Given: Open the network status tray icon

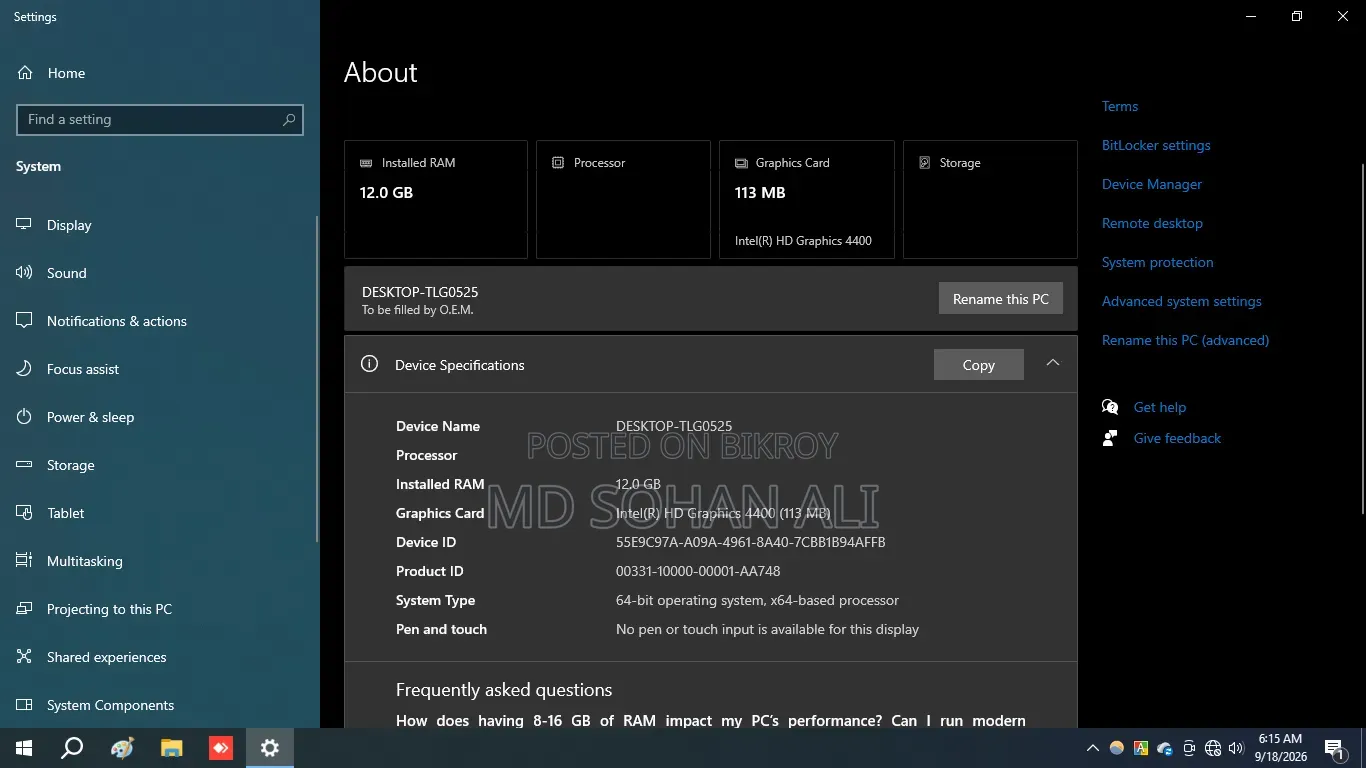Looking at the screenshot, I should [x=1213, y=748].
